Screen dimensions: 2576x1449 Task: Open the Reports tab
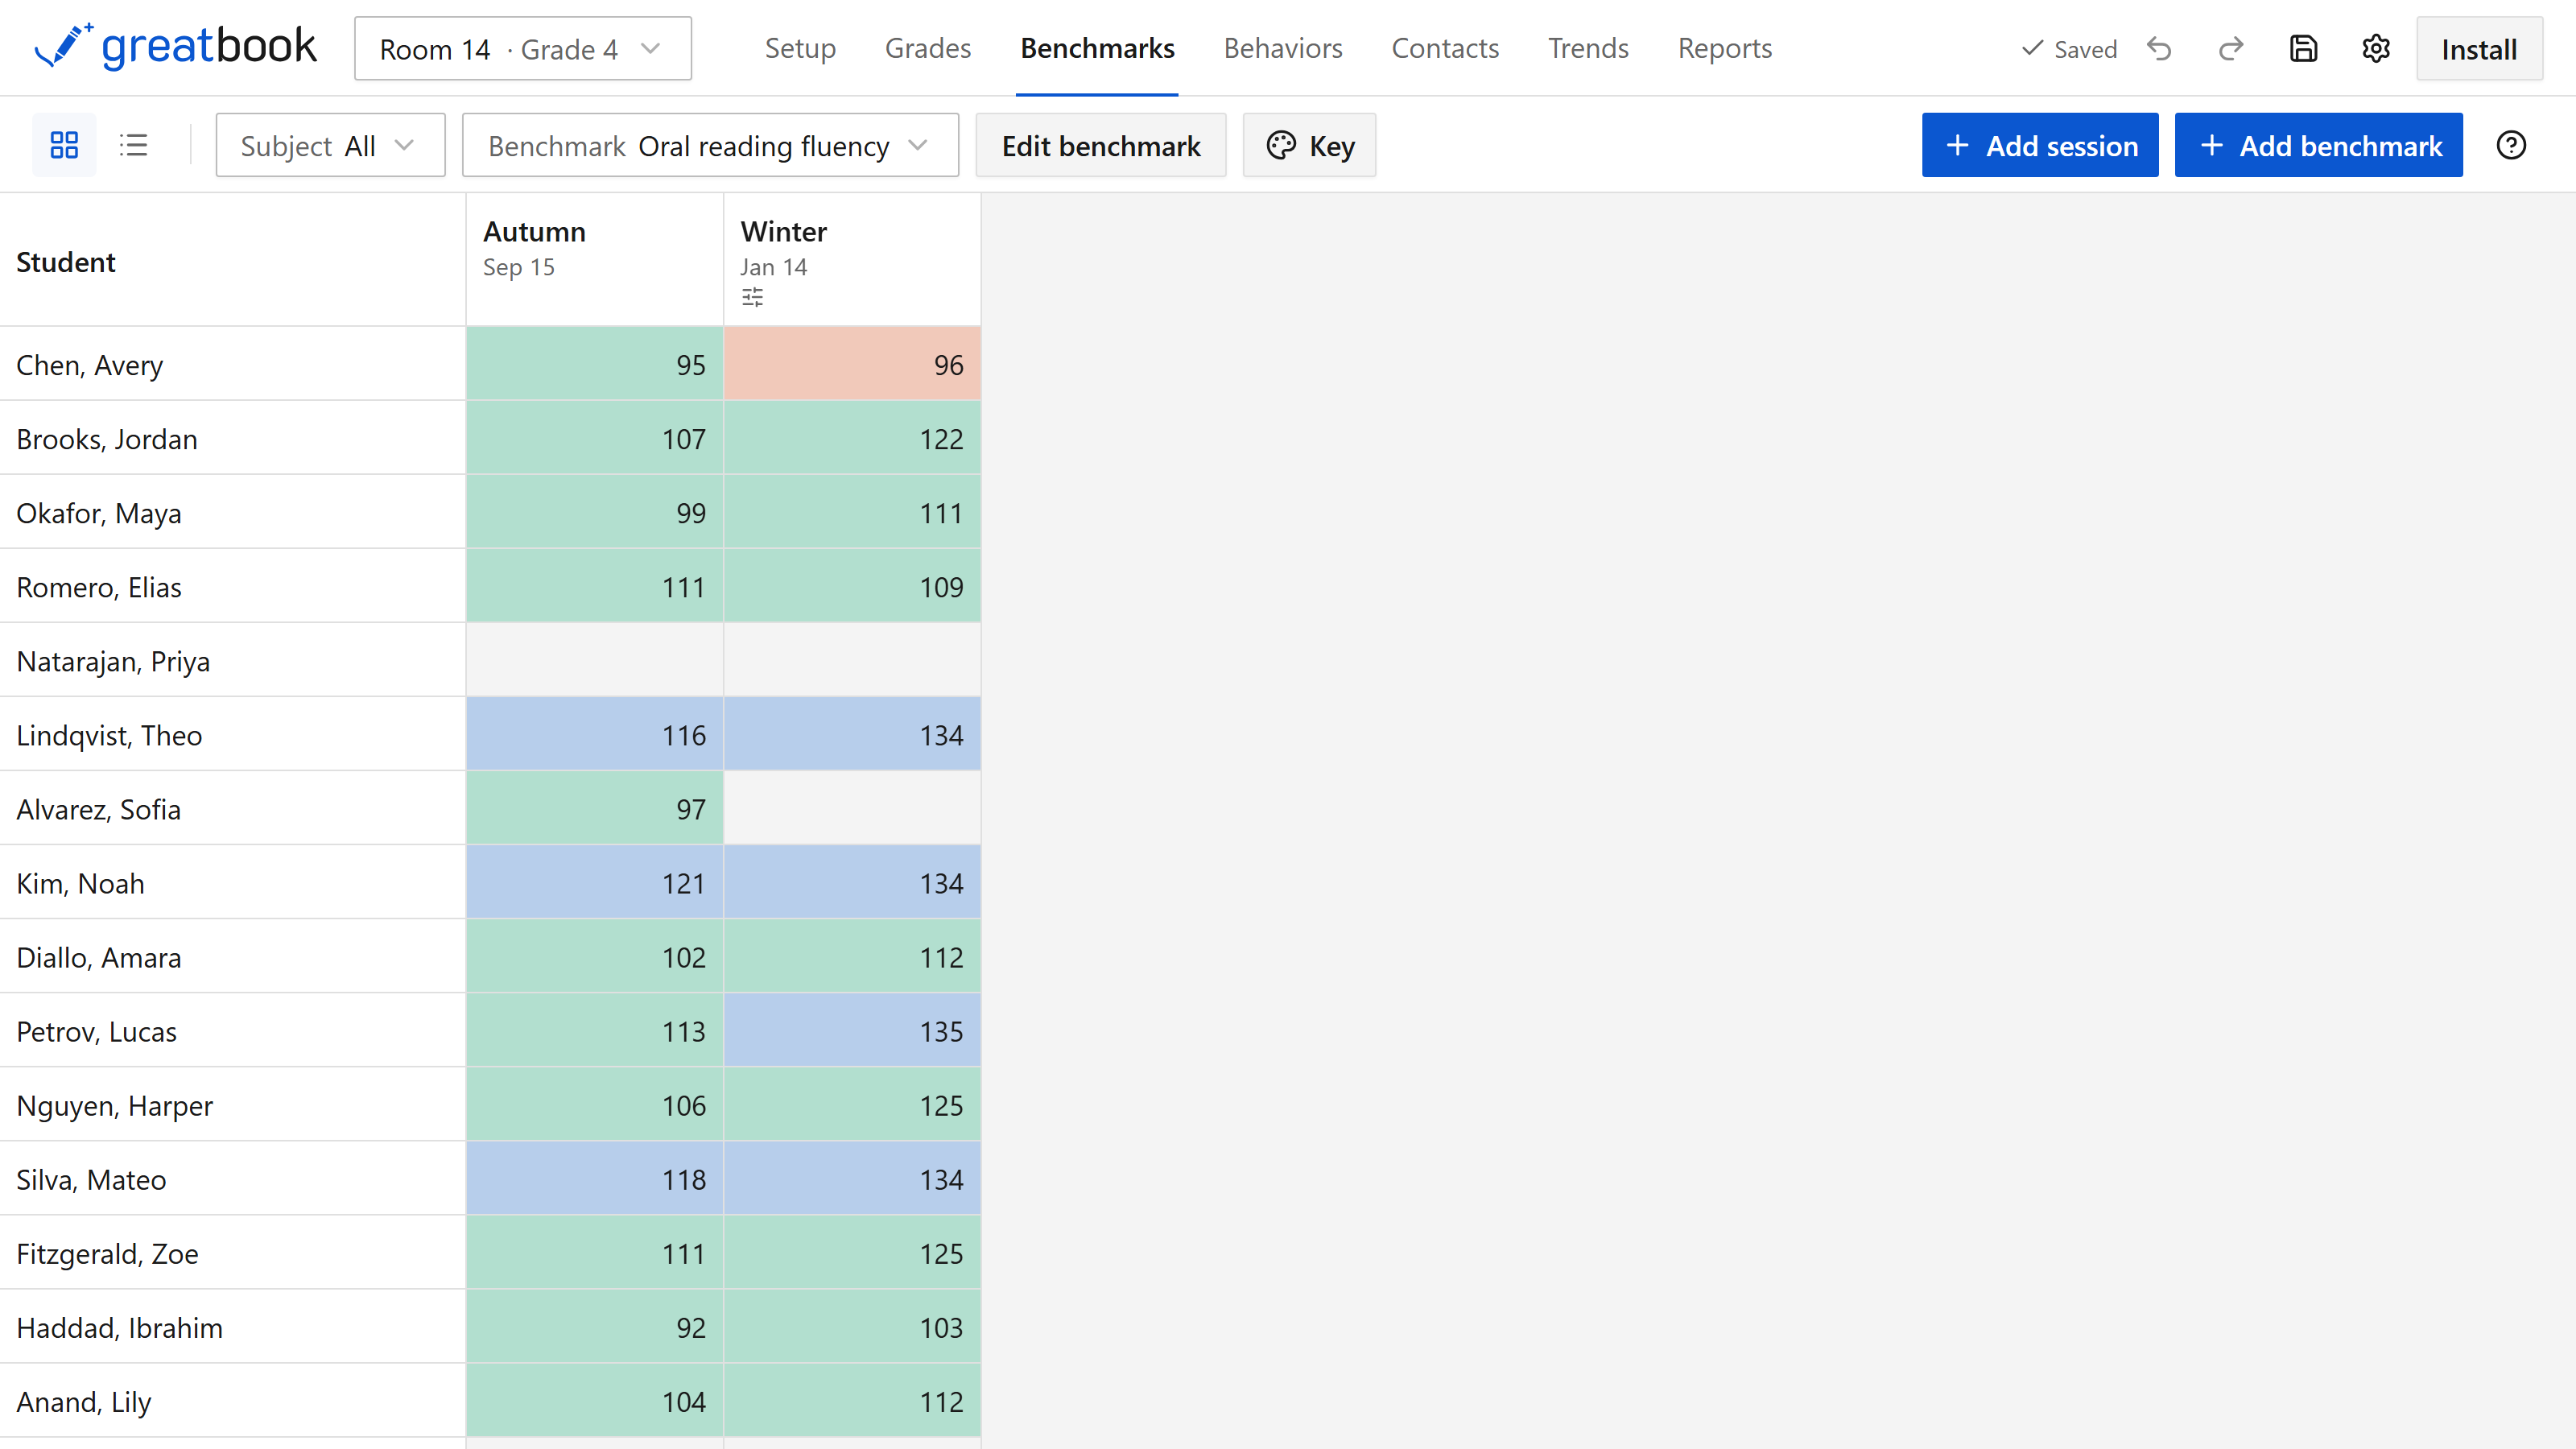[1725, 48]
